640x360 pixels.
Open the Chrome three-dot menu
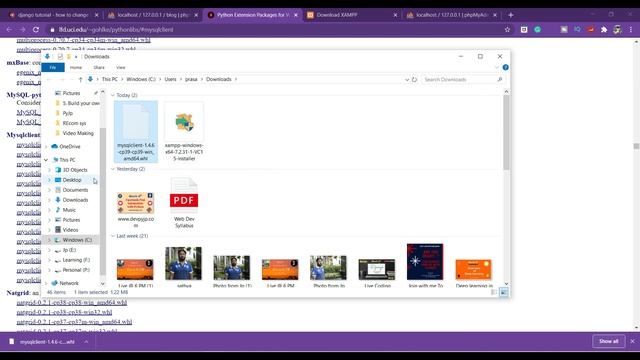631,30
